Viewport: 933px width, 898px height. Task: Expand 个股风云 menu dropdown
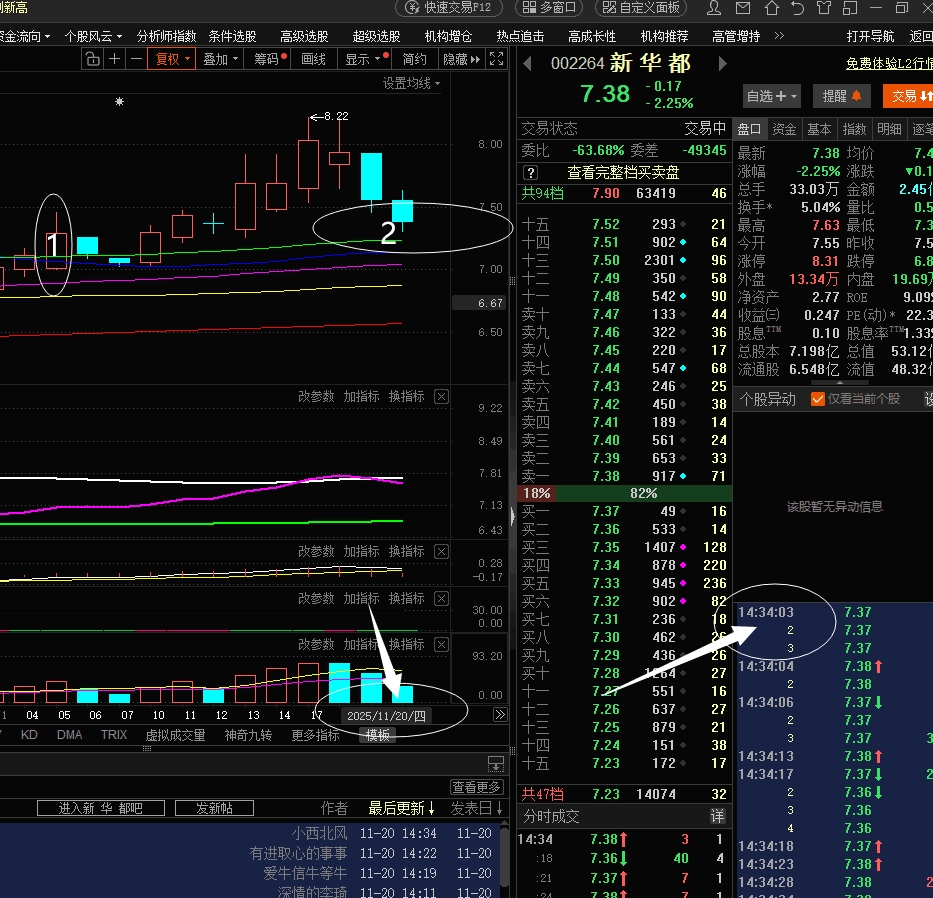93,36
